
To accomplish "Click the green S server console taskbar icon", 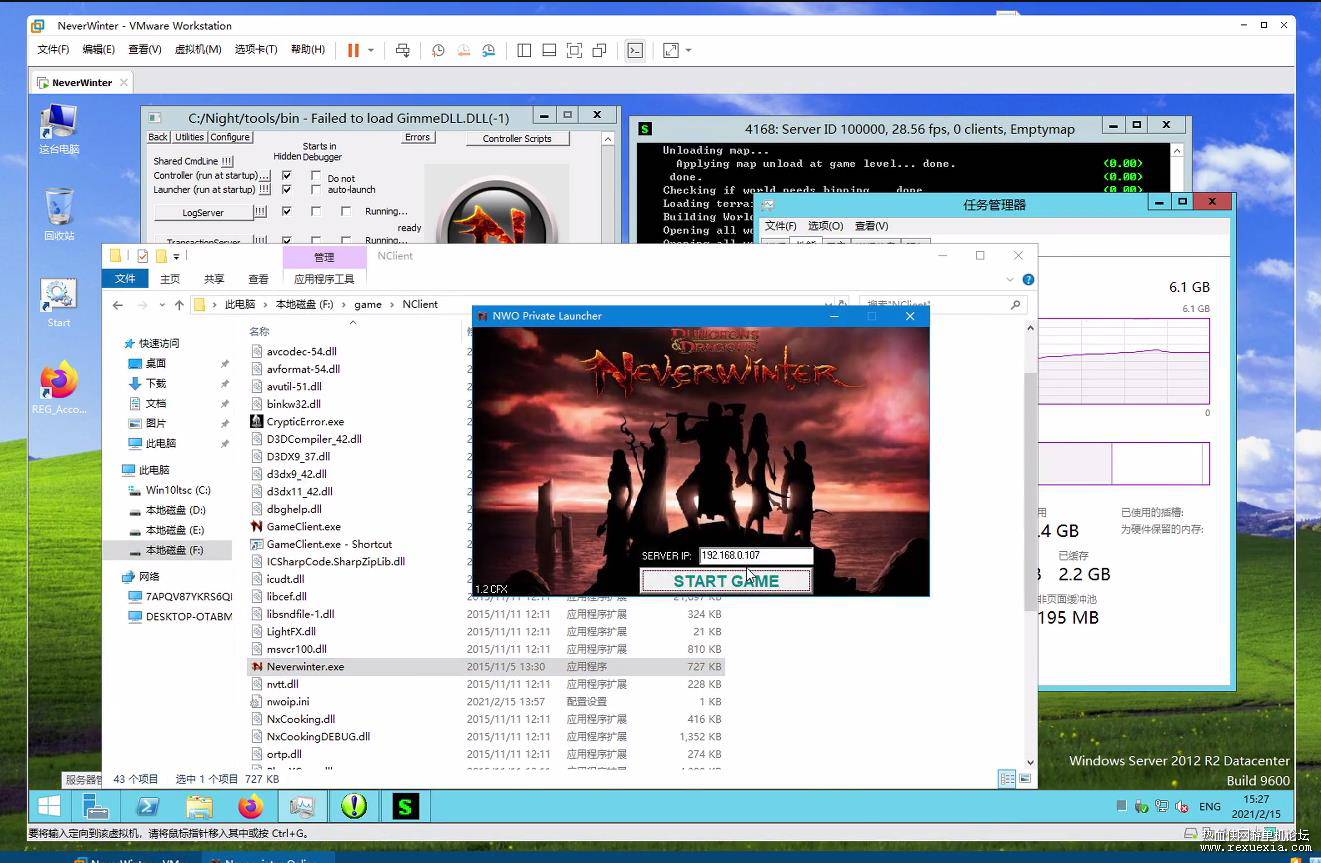I will 405,806.
